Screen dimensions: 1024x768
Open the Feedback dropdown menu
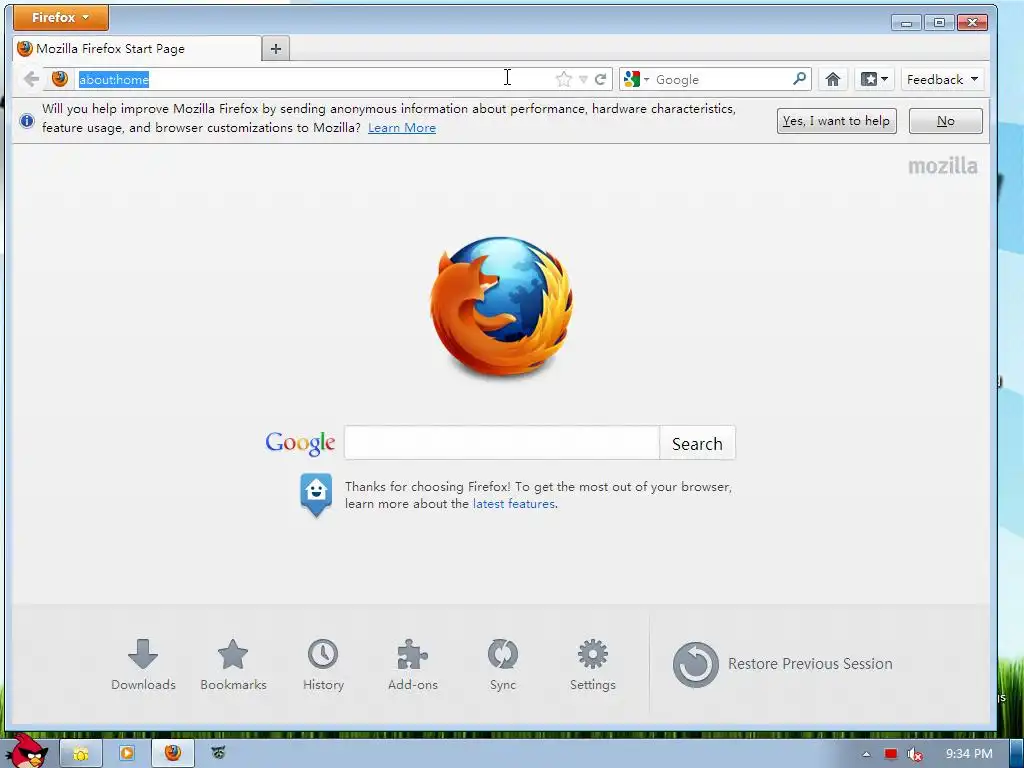[942, 80]
